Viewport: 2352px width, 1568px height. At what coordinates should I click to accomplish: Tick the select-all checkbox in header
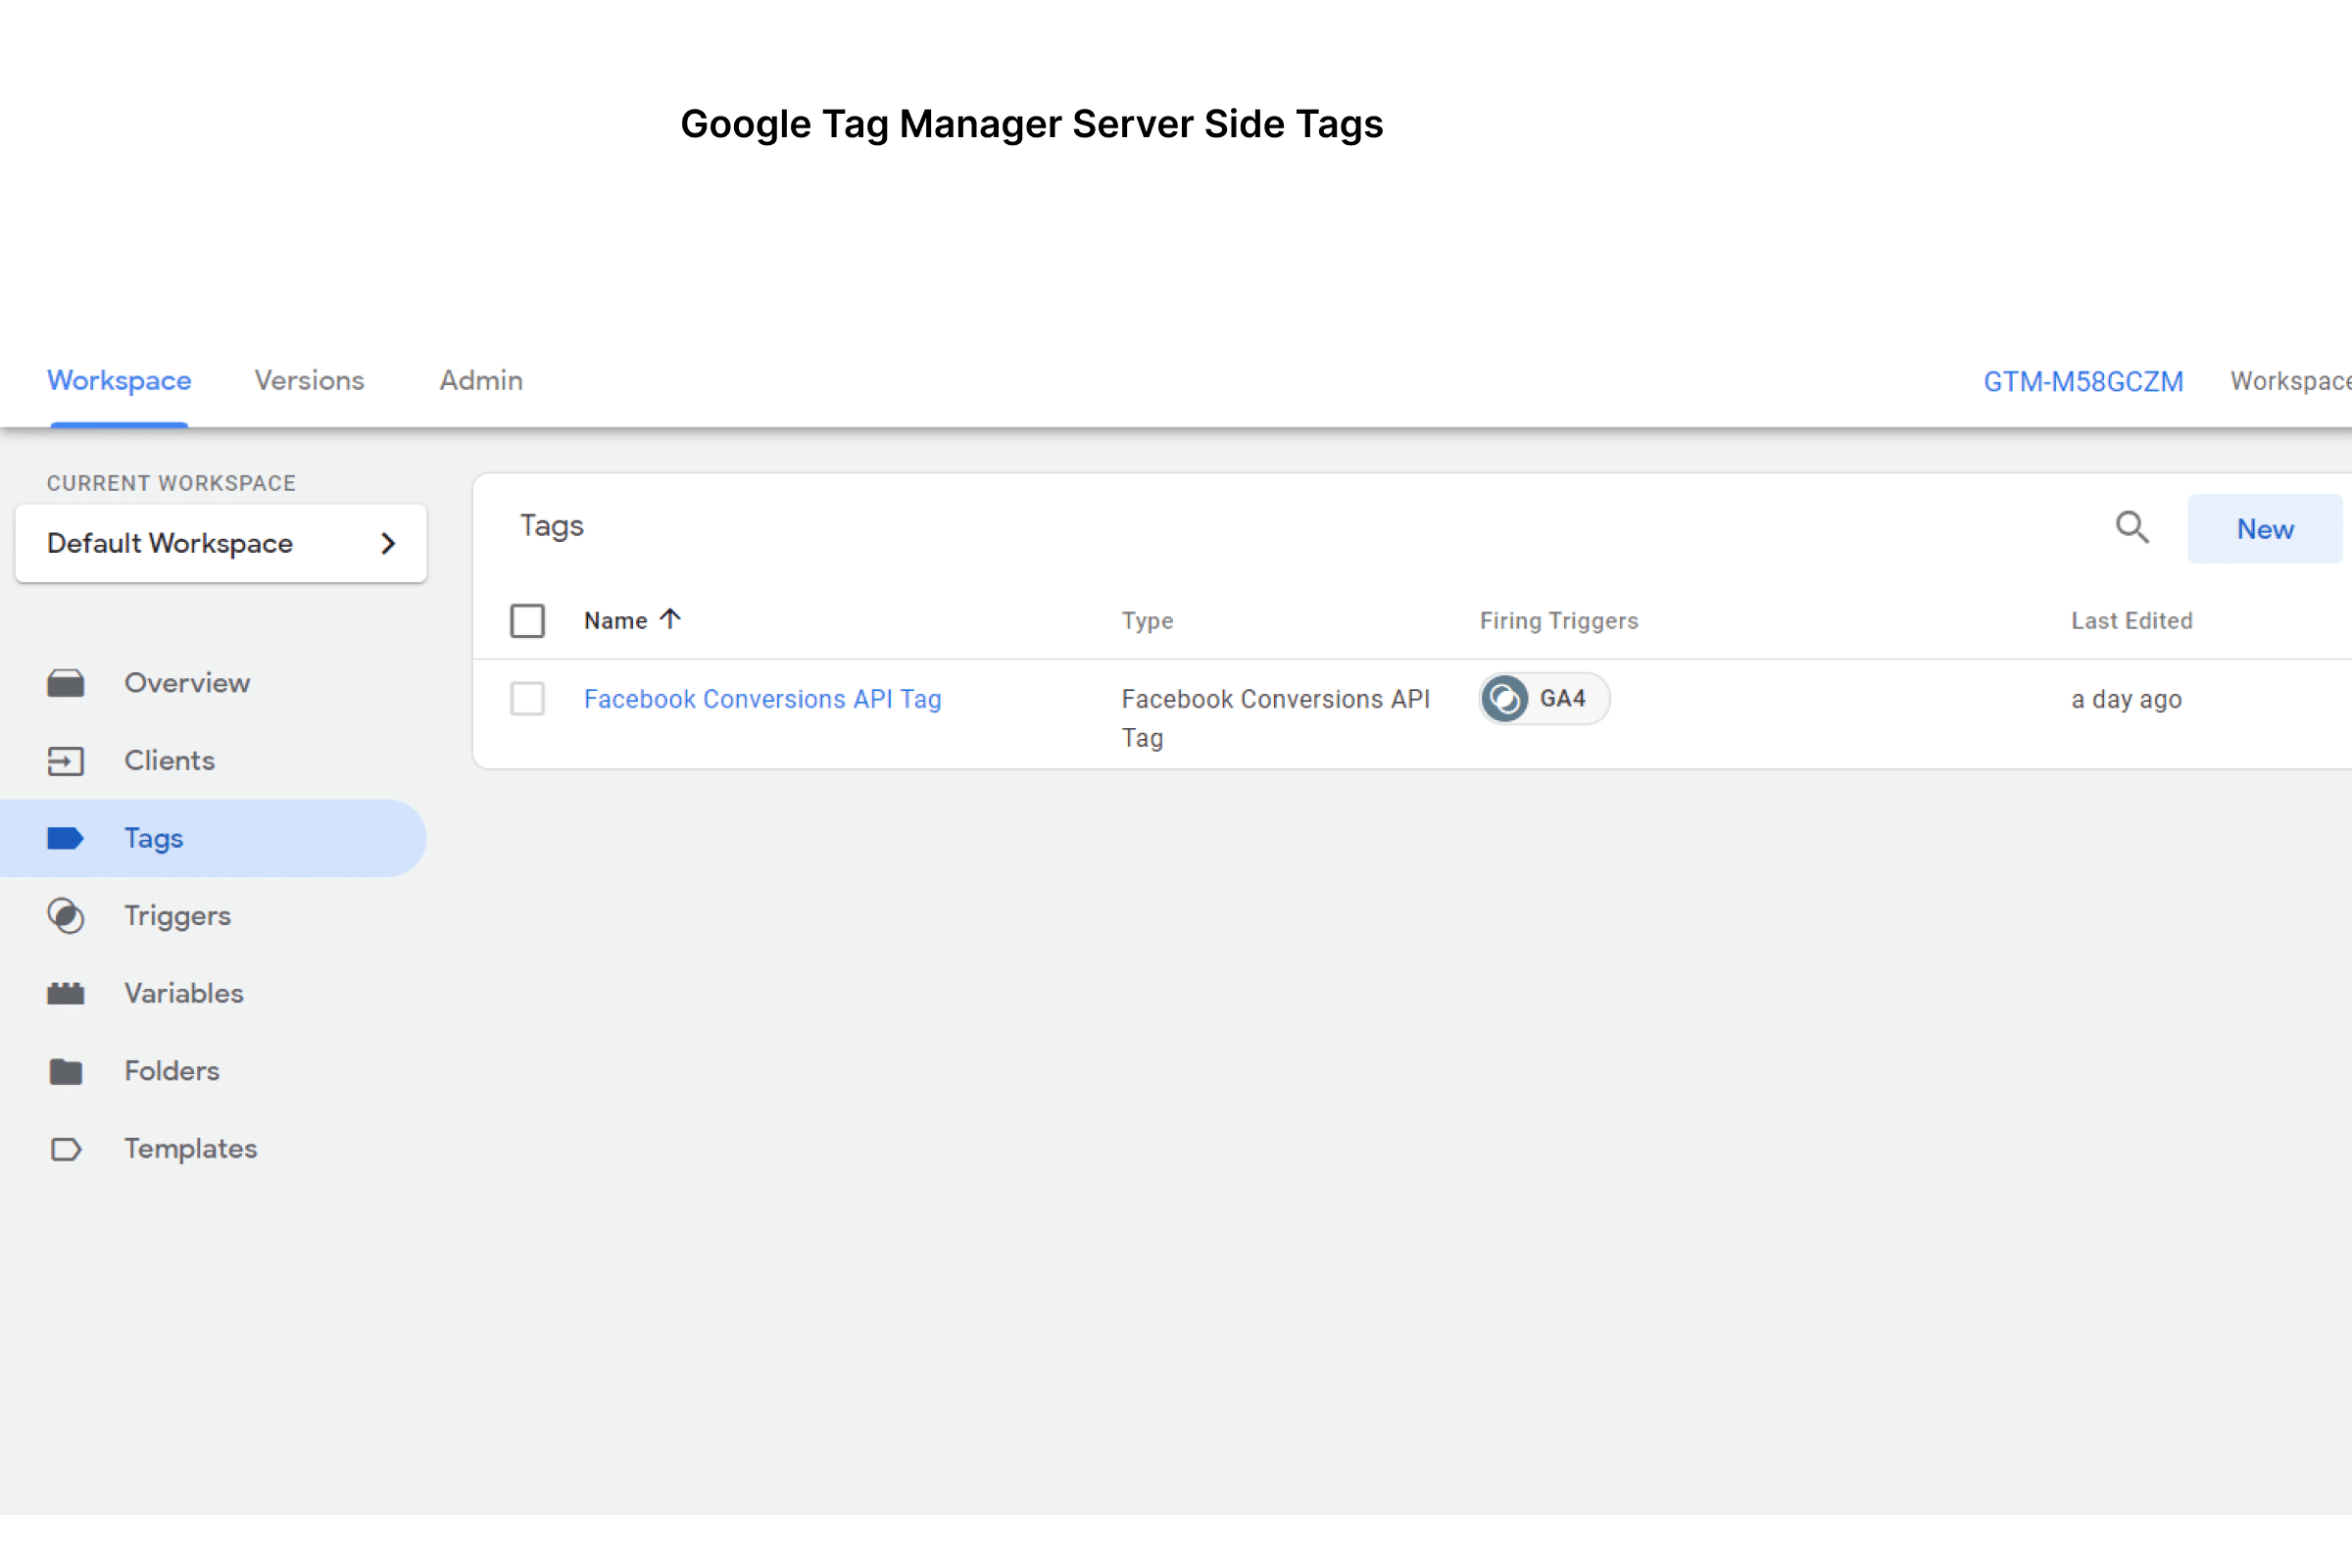[527, 621]
